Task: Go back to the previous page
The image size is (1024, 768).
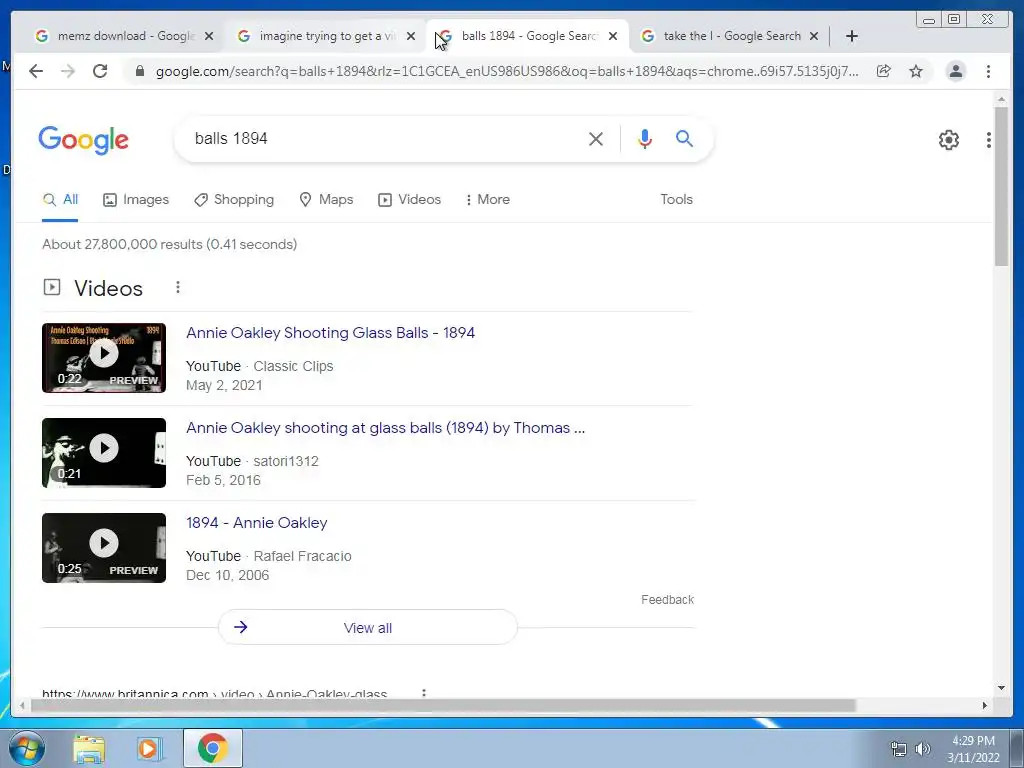Action: click(x=36, y=71)
